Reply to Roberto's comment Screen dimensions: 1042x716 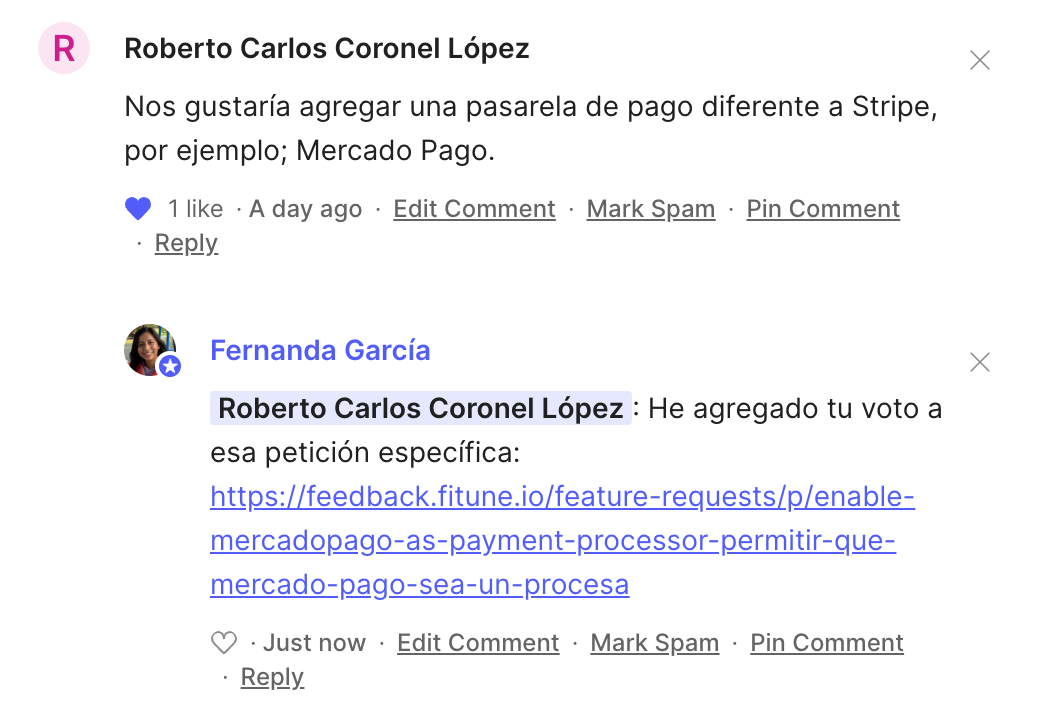[x=186, y=243]
